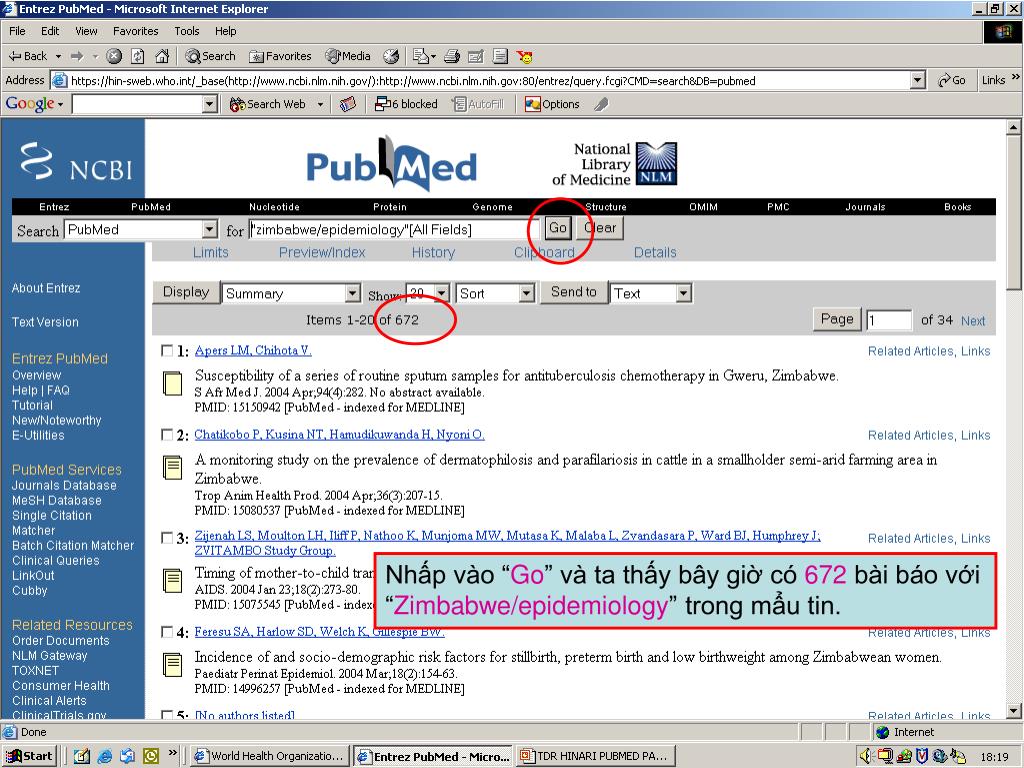Expand the Search Web dropdown arrow
This screenshot has width=1024, height=768.
320,104
